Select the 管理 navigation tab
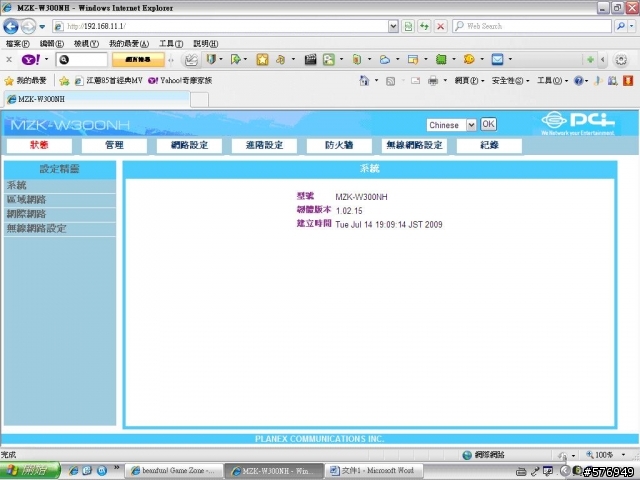Screen dimensions: 640x480 114,145
